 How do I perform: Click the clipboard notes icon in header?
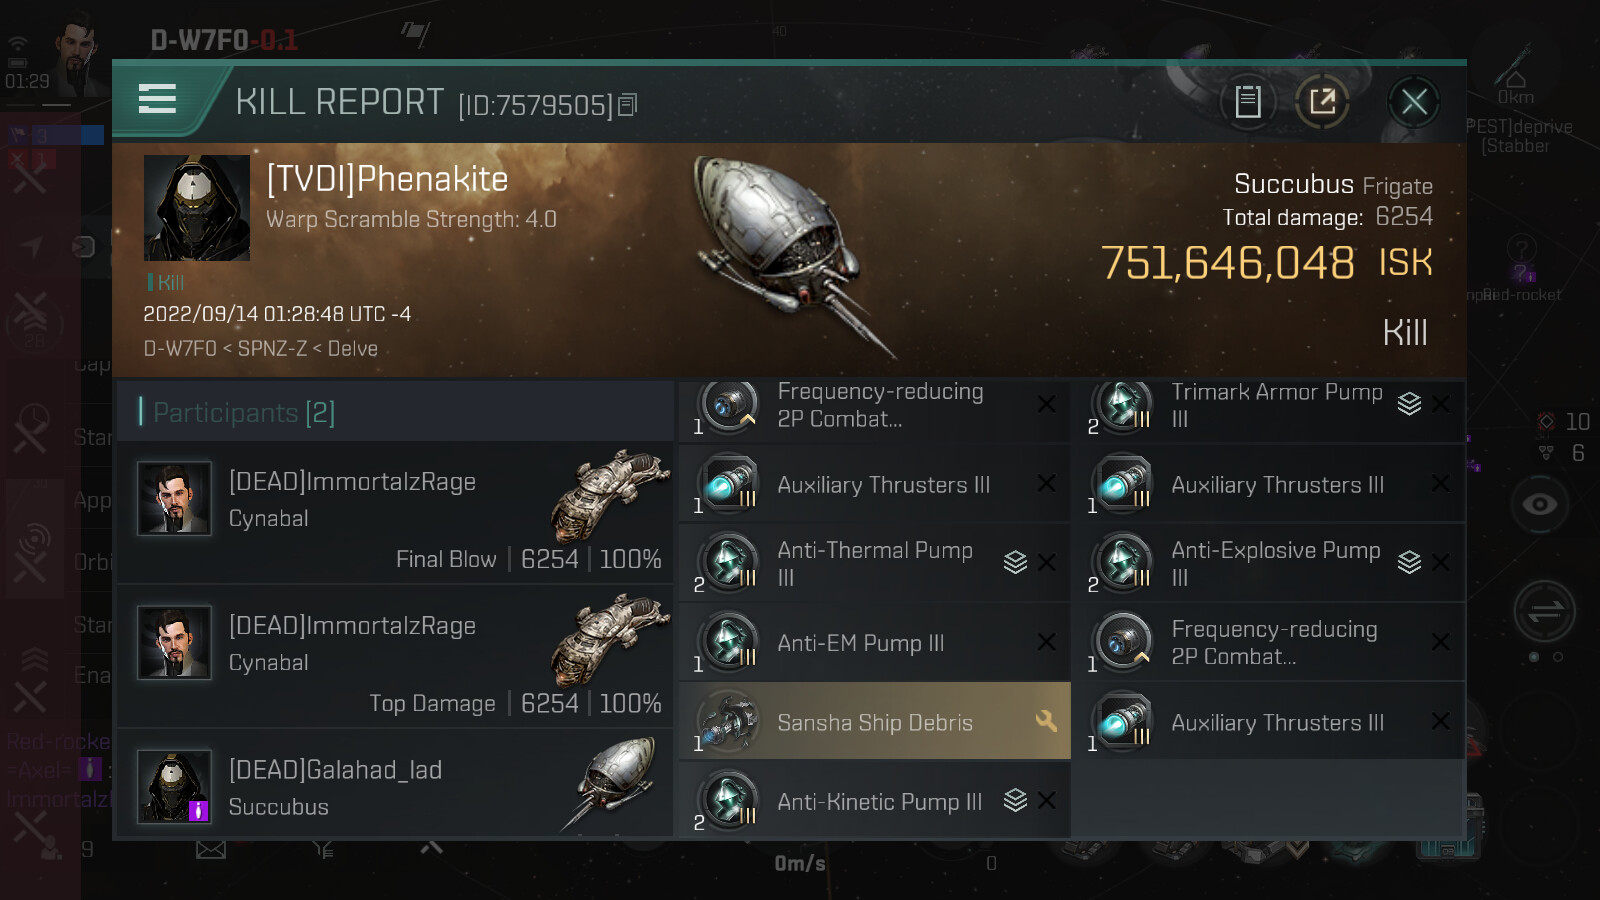(x=1247, y=101)
